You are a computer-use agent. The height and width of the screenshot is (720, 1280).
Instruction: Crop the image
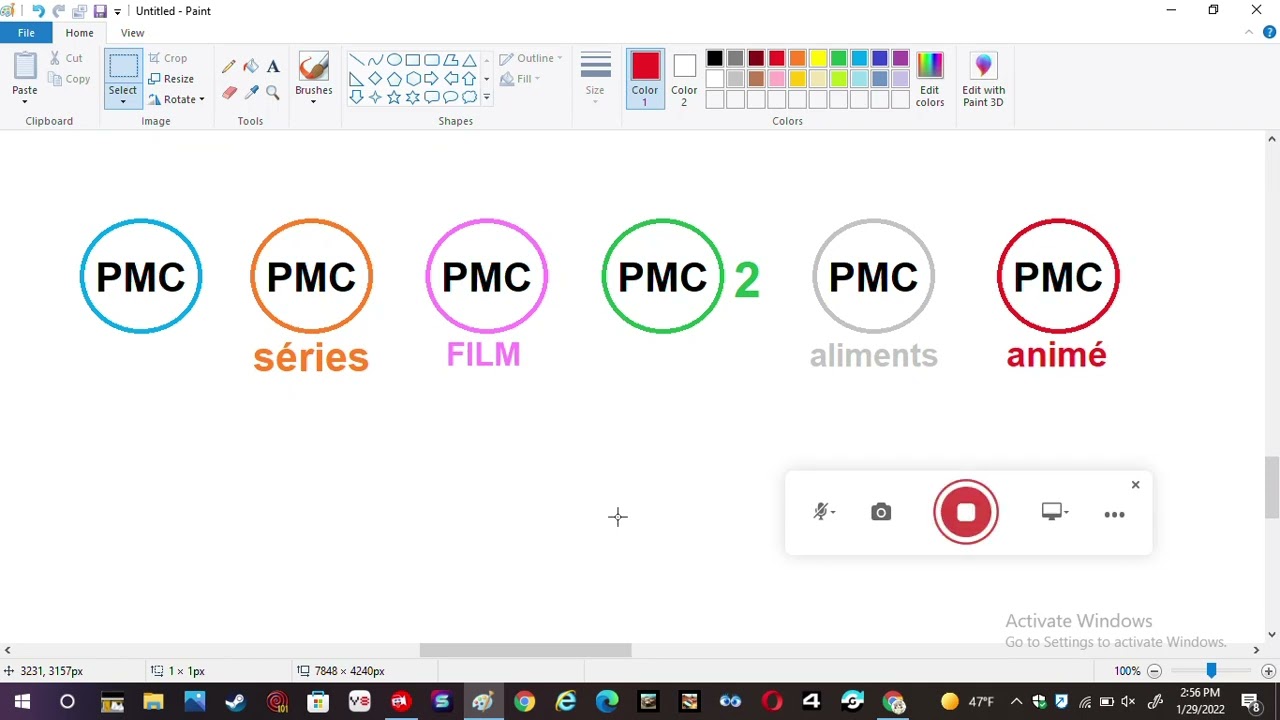168,58
